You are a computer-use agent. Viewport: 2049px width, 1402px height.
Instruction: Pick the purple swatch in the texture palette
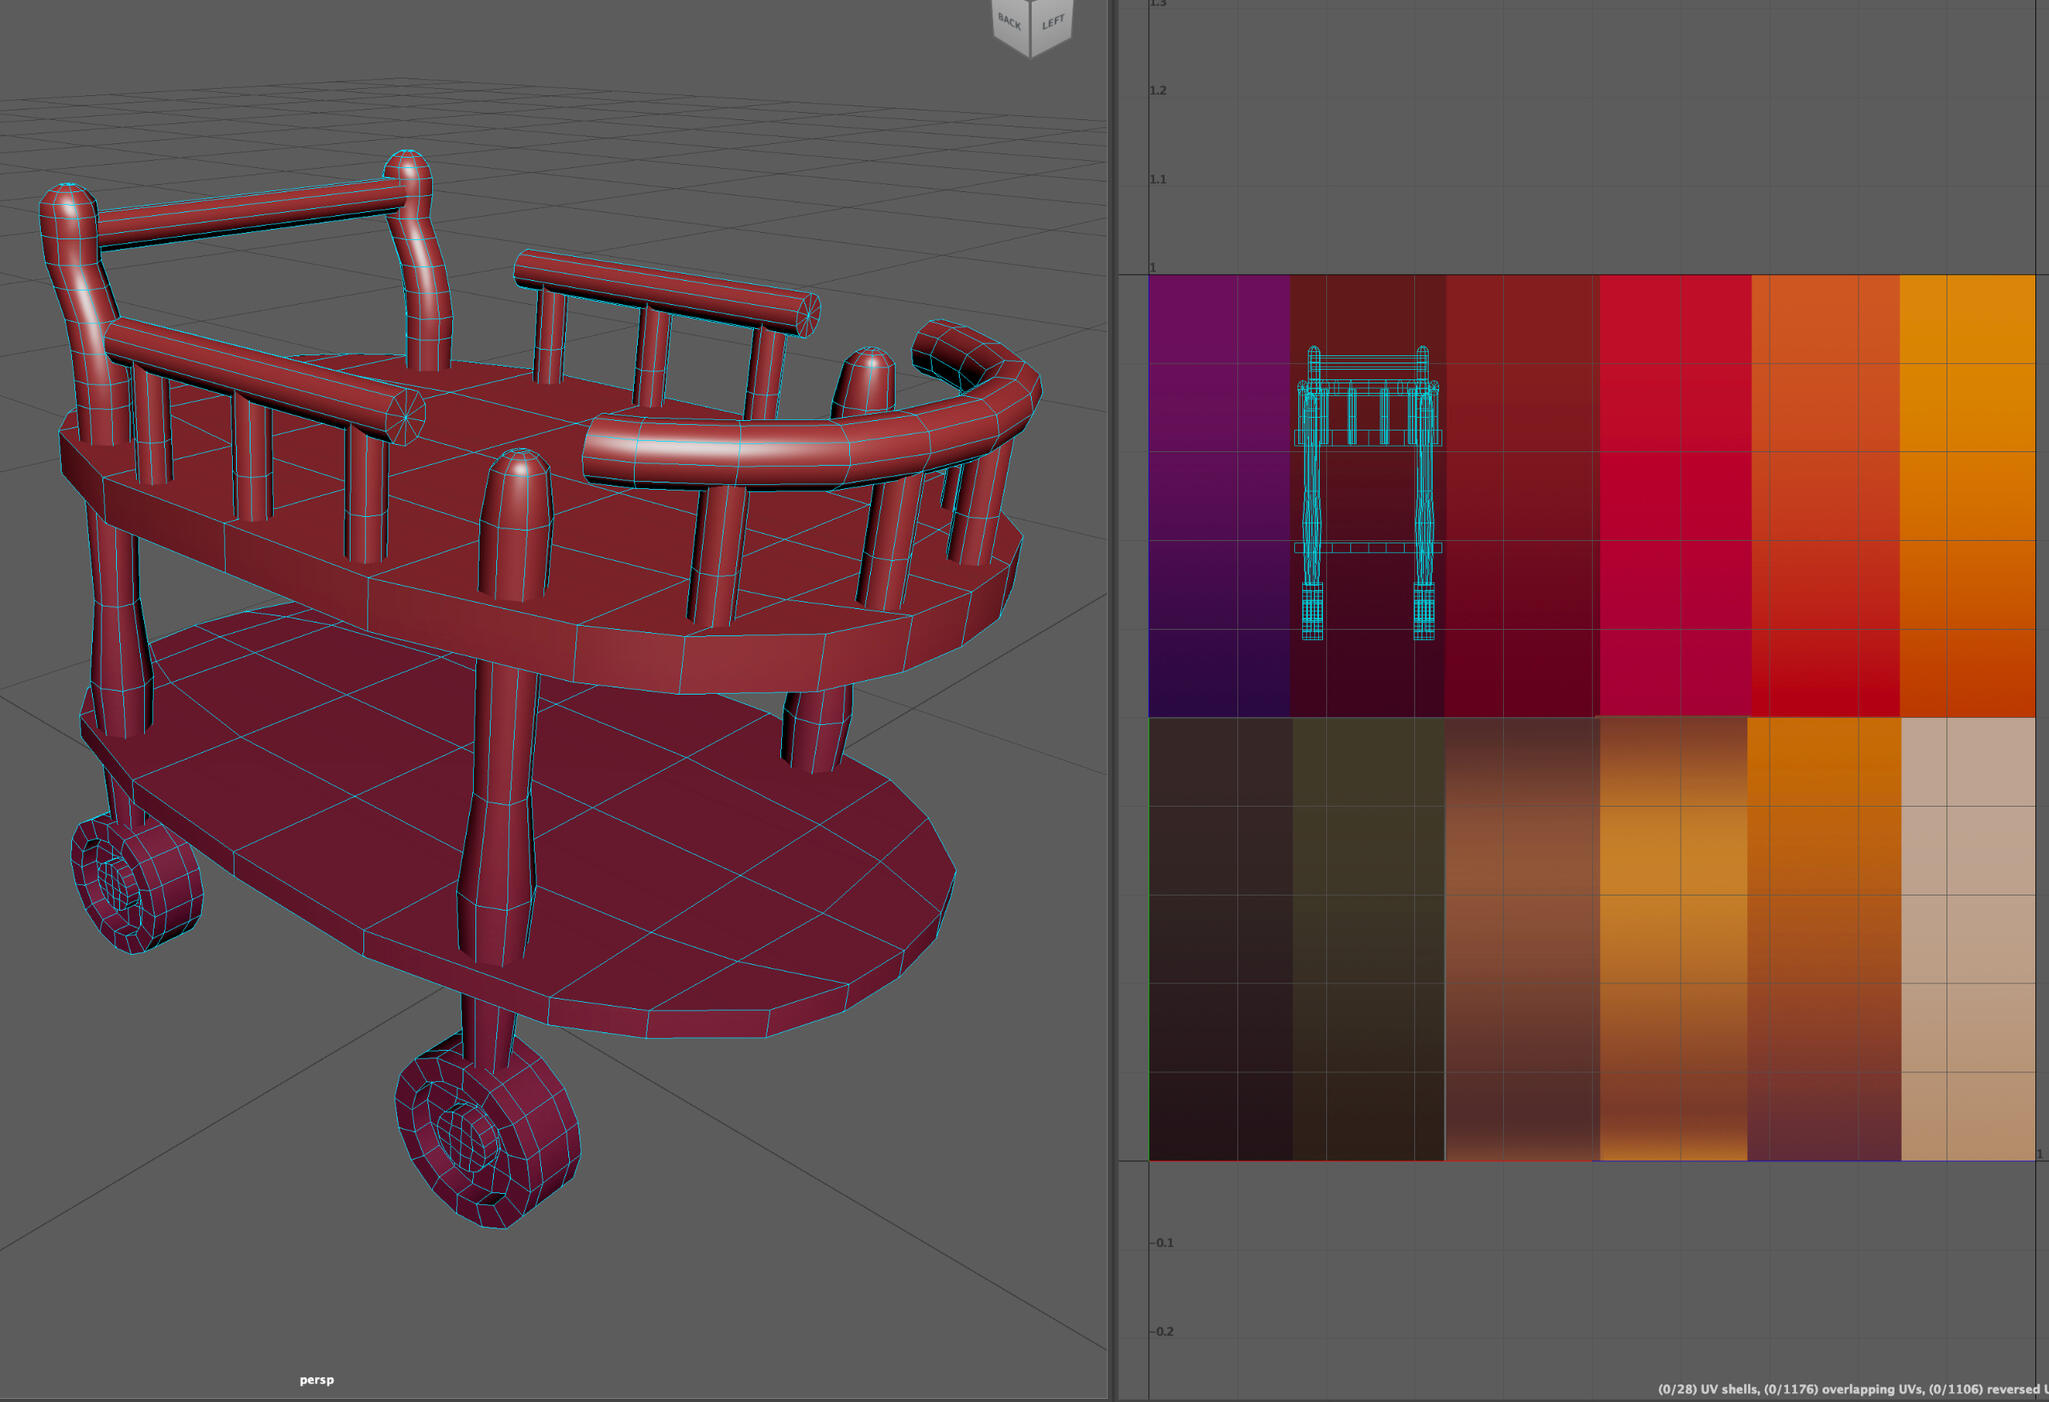click(x=1218, y=495)
